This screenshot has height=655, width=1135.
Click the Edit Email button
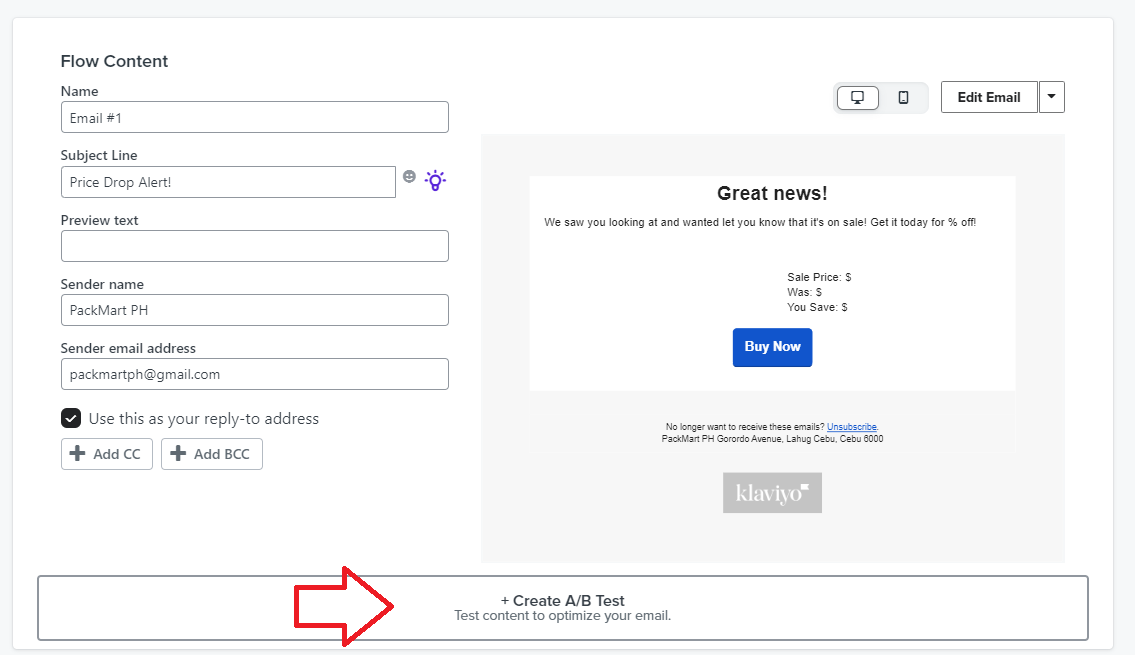(x=989, y=97)
